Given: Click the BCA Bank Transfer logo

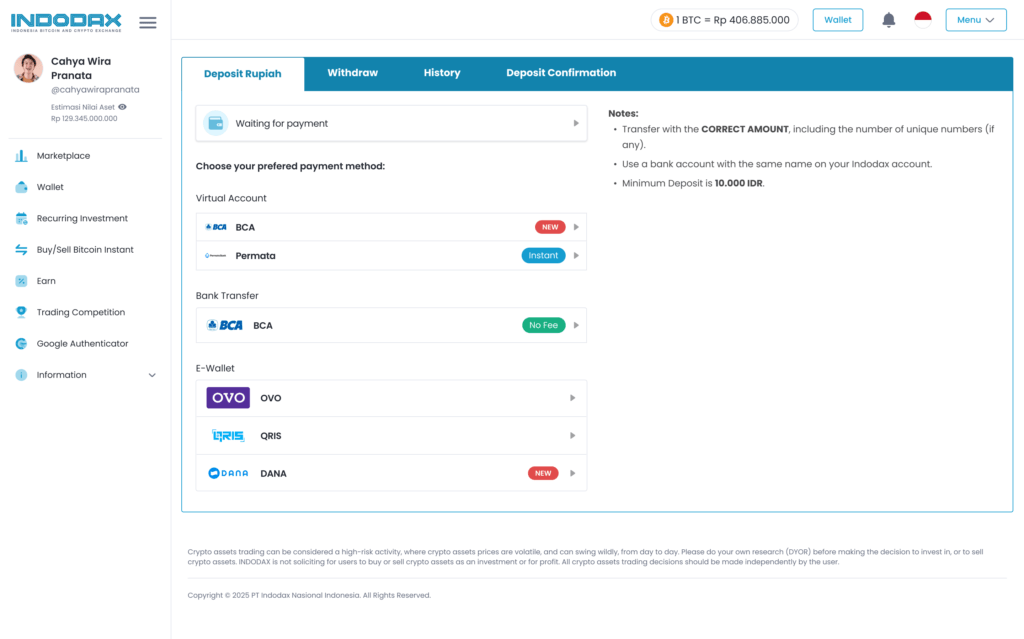Looking at the screenshot, I should coord(225,325).
